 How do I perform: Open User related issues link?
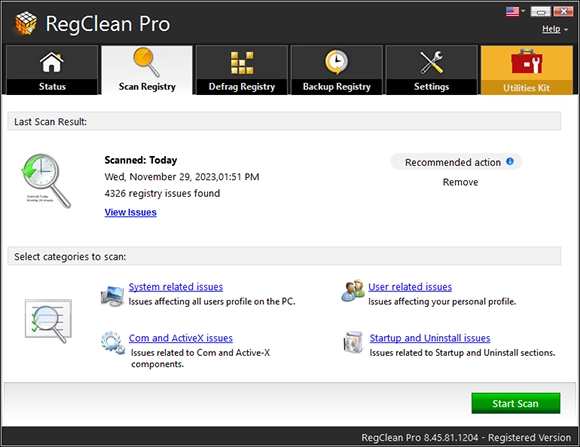pos(410,287)
